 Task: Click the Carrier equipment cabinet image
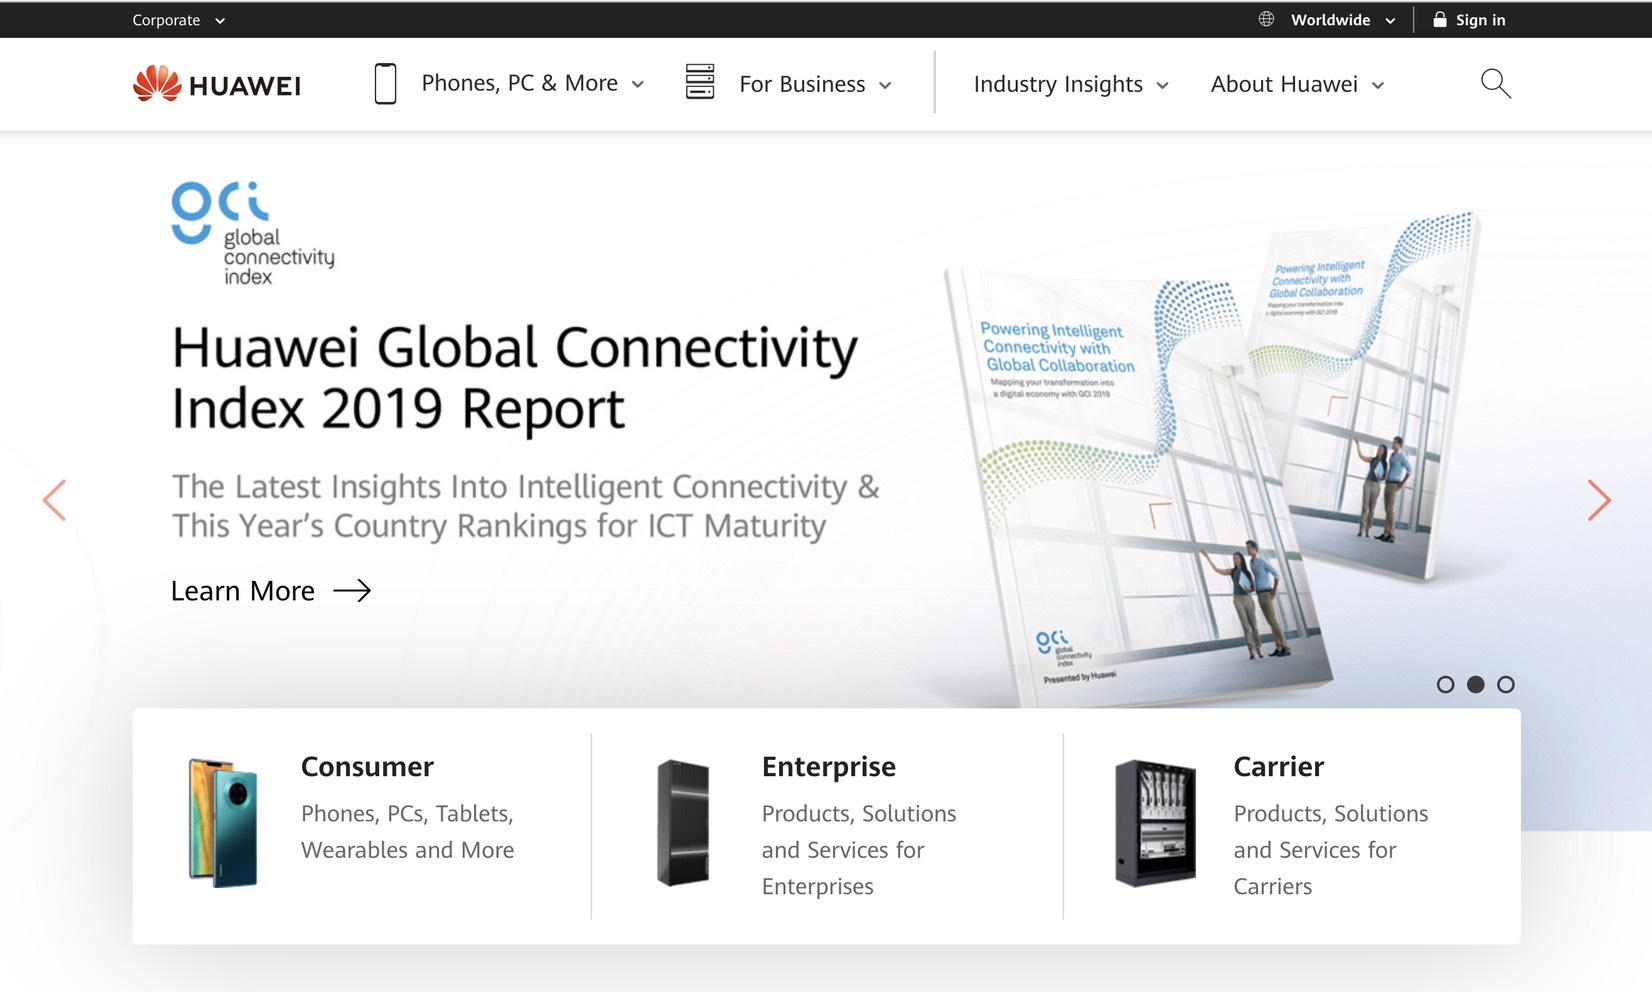1155,822
